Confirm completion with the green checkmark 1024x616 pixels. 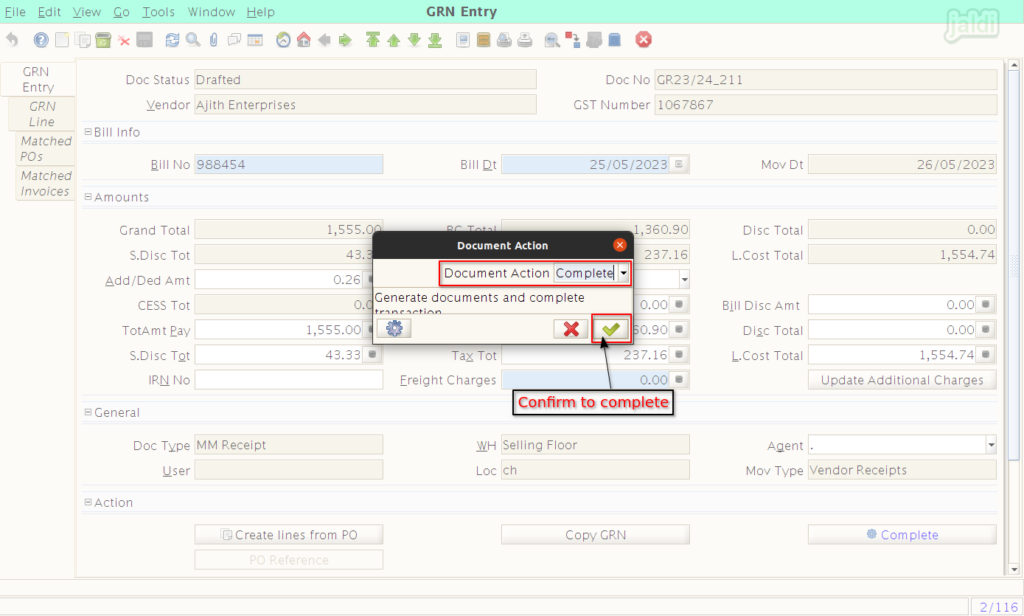(611, 329)
